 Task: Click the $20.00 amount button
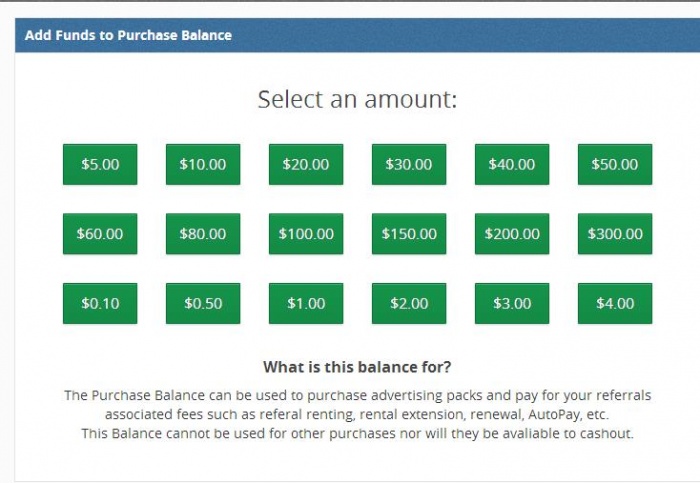(x=306, y=165)
